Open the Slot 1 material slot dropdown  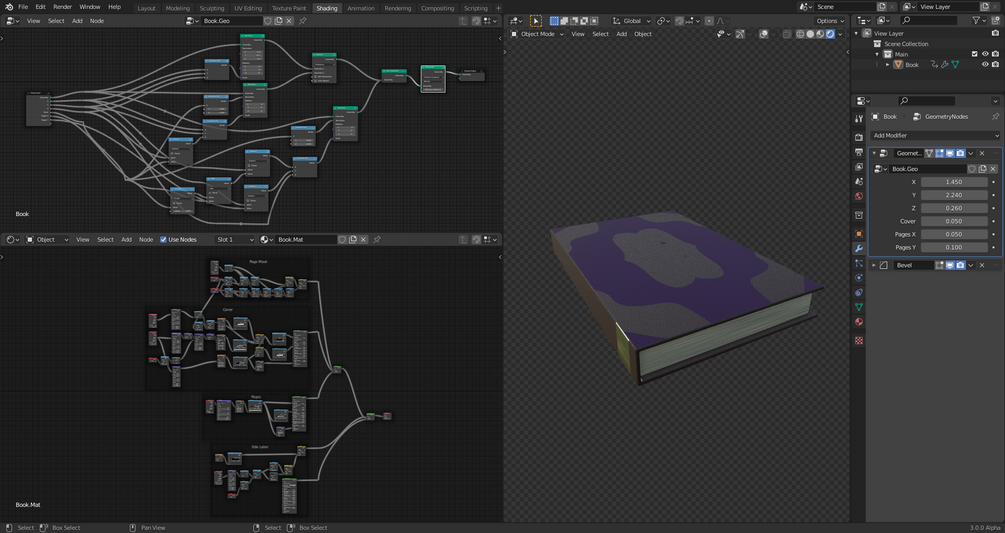coord(235,240)
